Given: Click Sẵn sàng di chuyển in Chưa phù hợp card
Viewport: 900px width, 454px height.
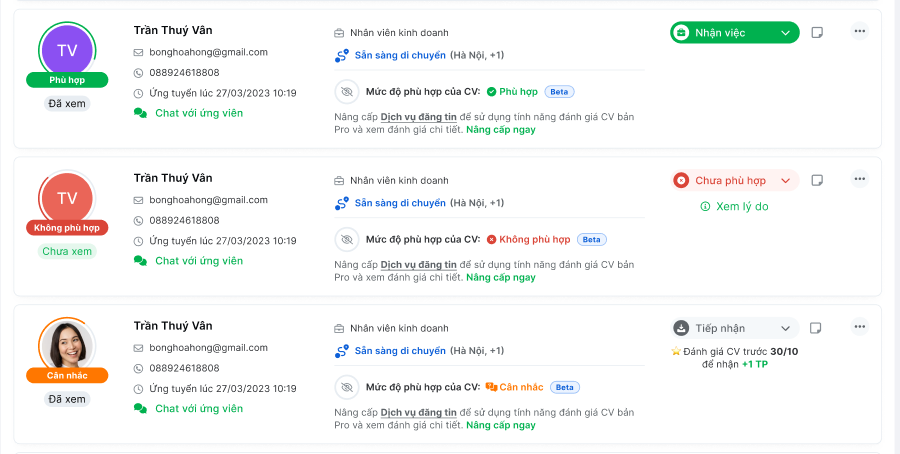Looking at the screenshot, I should point(400,203).
